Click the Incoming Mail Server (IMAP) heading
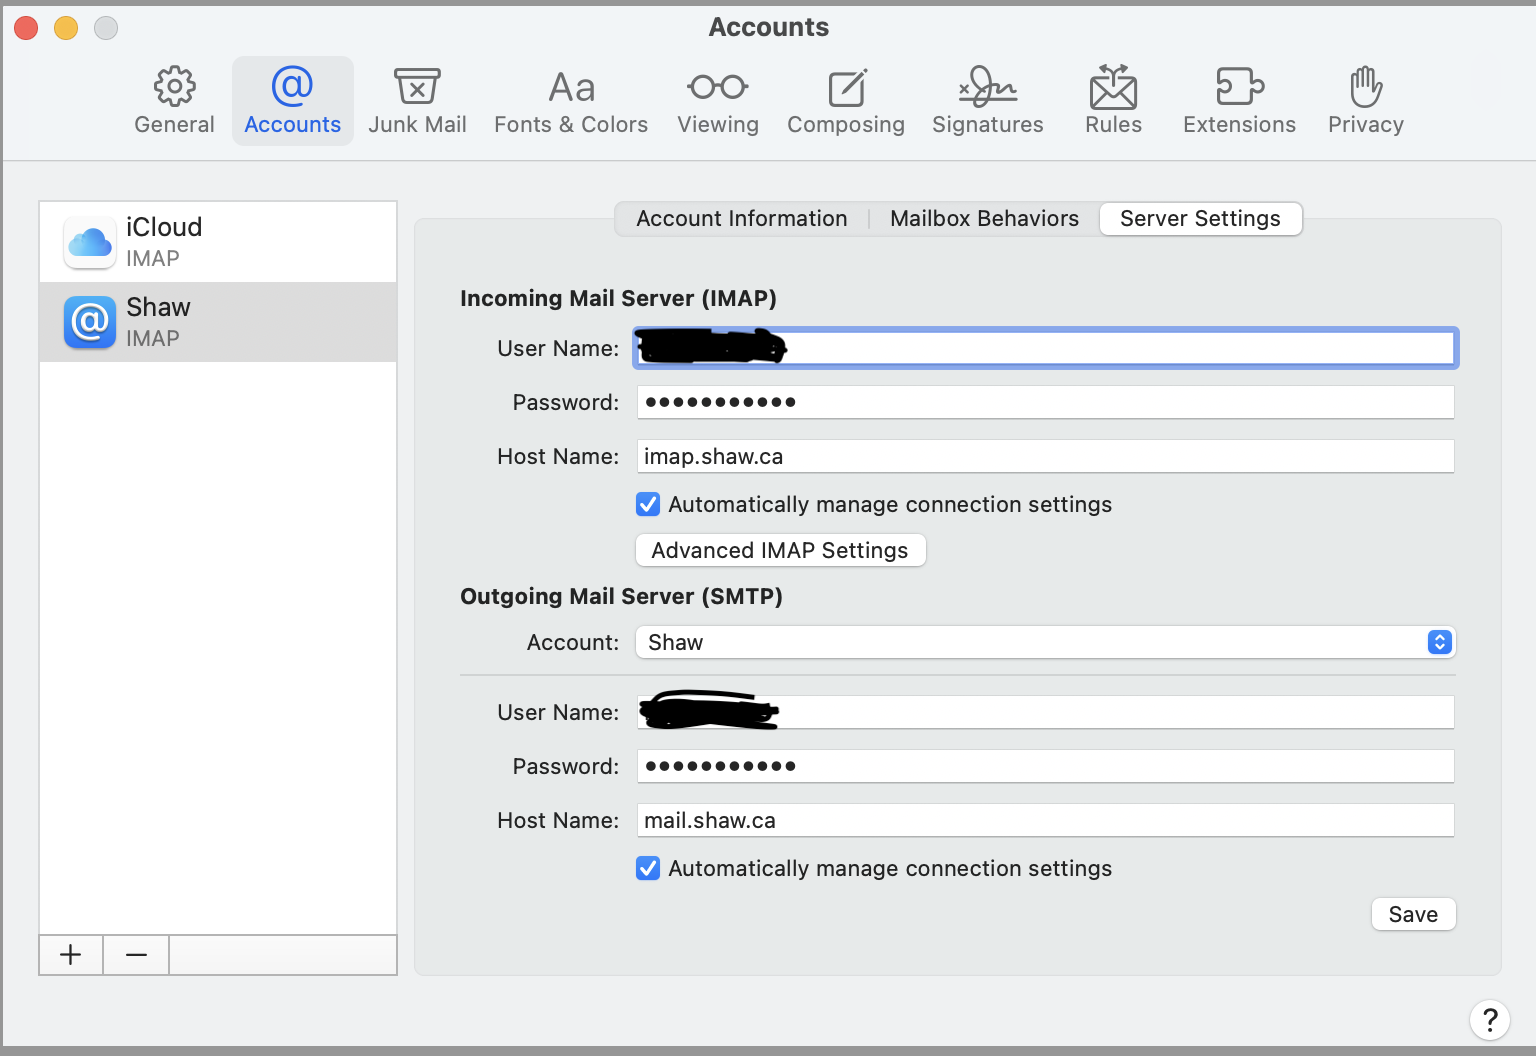 click(x=618, y=298)
